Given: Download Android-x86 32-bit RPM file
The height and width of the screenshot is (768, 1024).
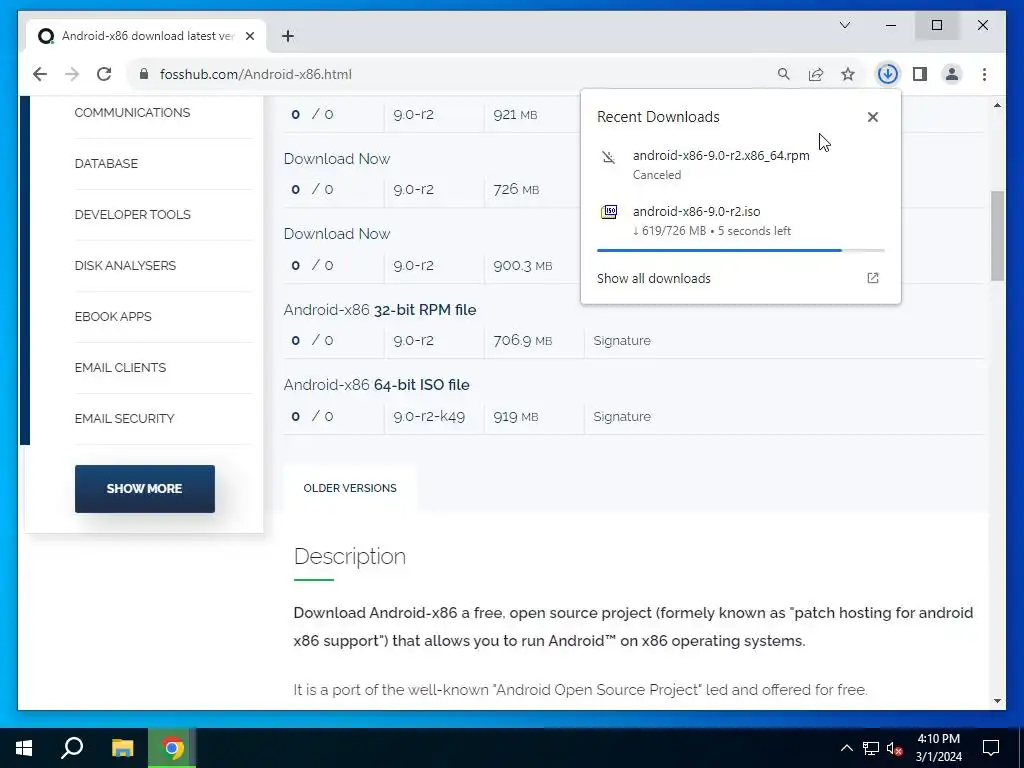Looking at the screenshot, I should click(x=380, y=310).
